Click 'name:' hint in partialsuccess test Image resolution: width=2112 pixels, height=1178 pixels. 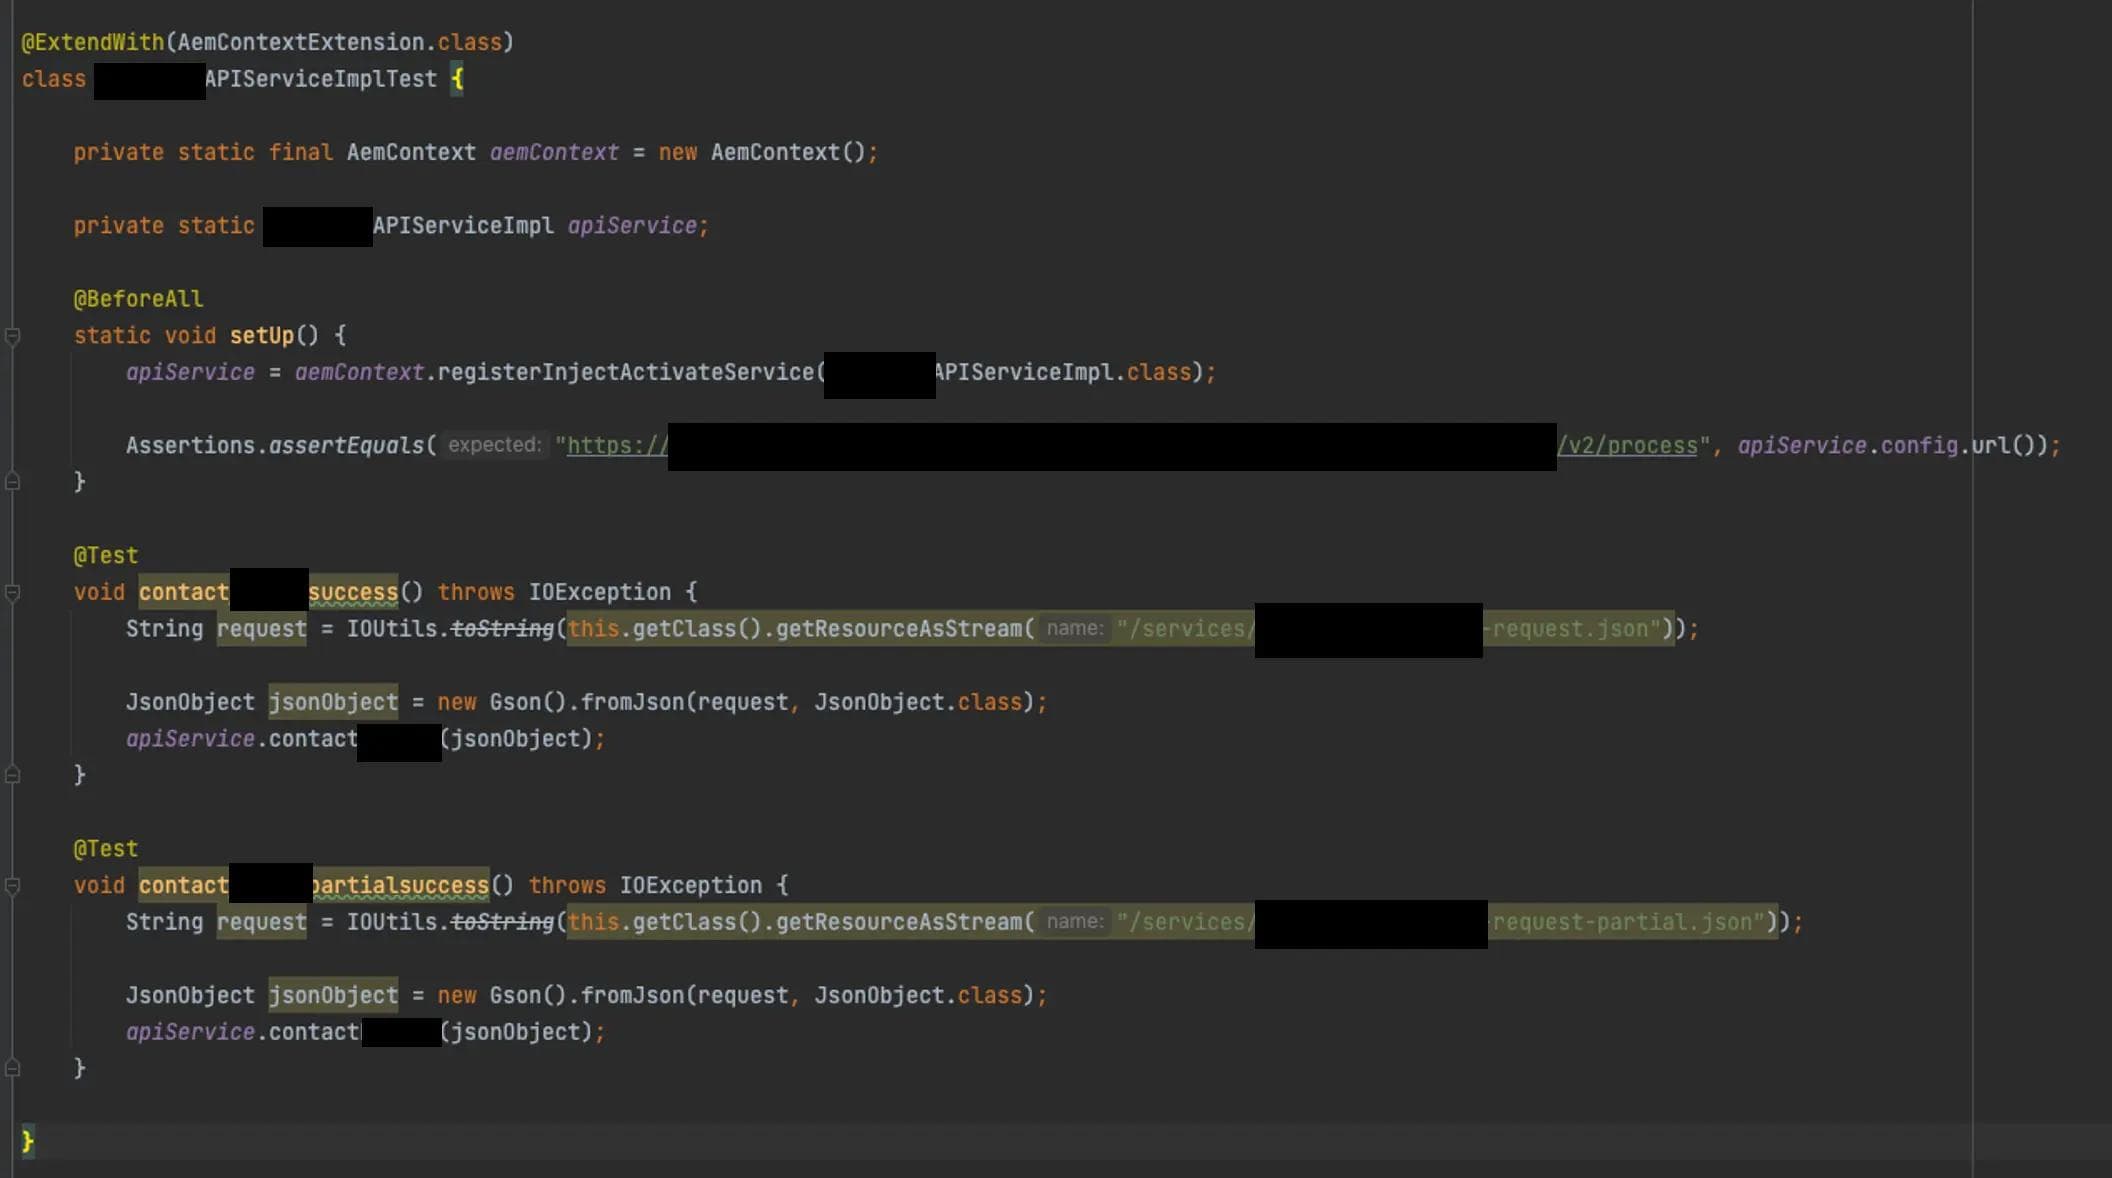pos(1074,922)
